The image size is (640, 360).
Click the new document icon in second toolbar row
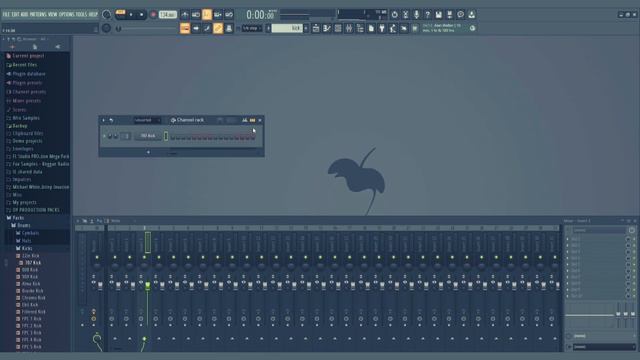pyautogui.click(x=371, y=28)
